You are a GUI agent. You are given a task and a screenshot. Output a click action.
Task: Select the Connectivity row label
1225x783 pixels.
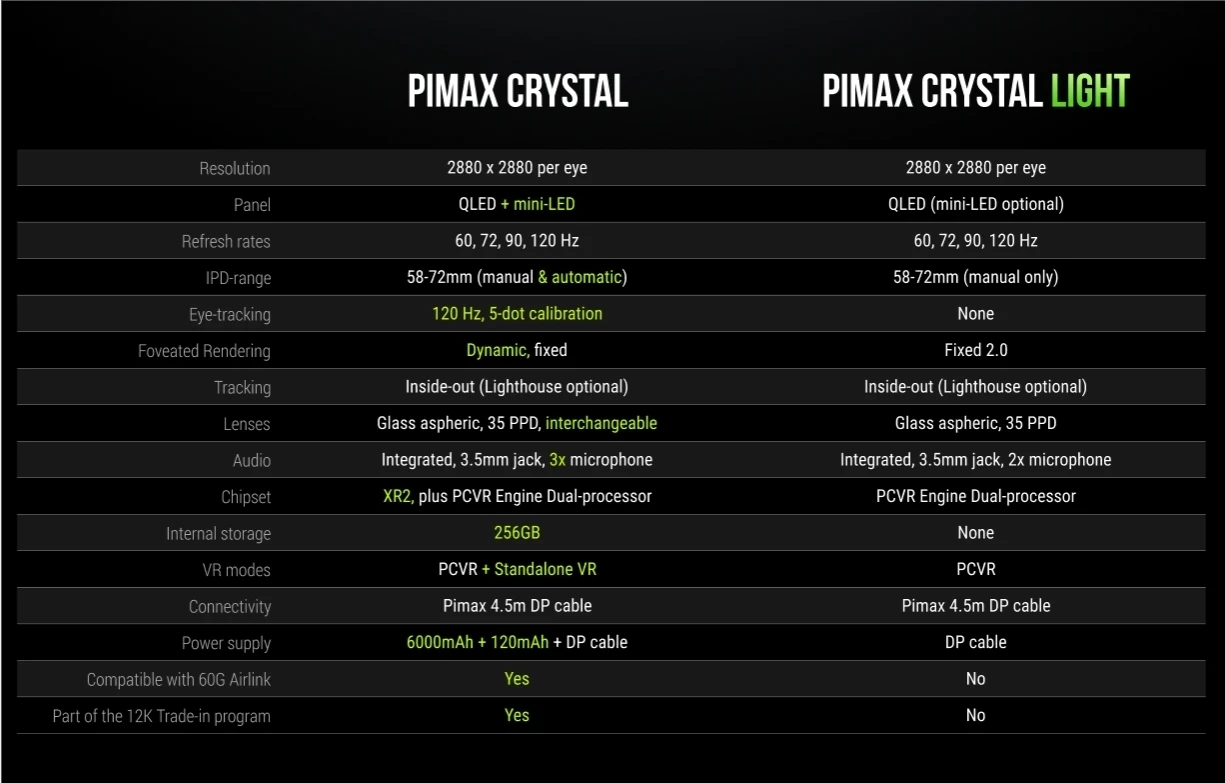pyautogui.click(x=229, y=606)
